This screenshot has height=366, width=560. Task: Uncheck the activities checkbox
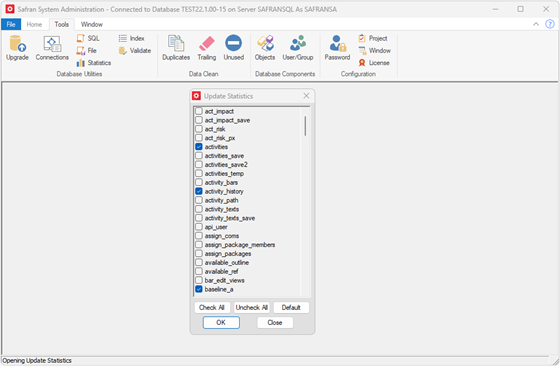pyautogui.click(x=199, y=147)
